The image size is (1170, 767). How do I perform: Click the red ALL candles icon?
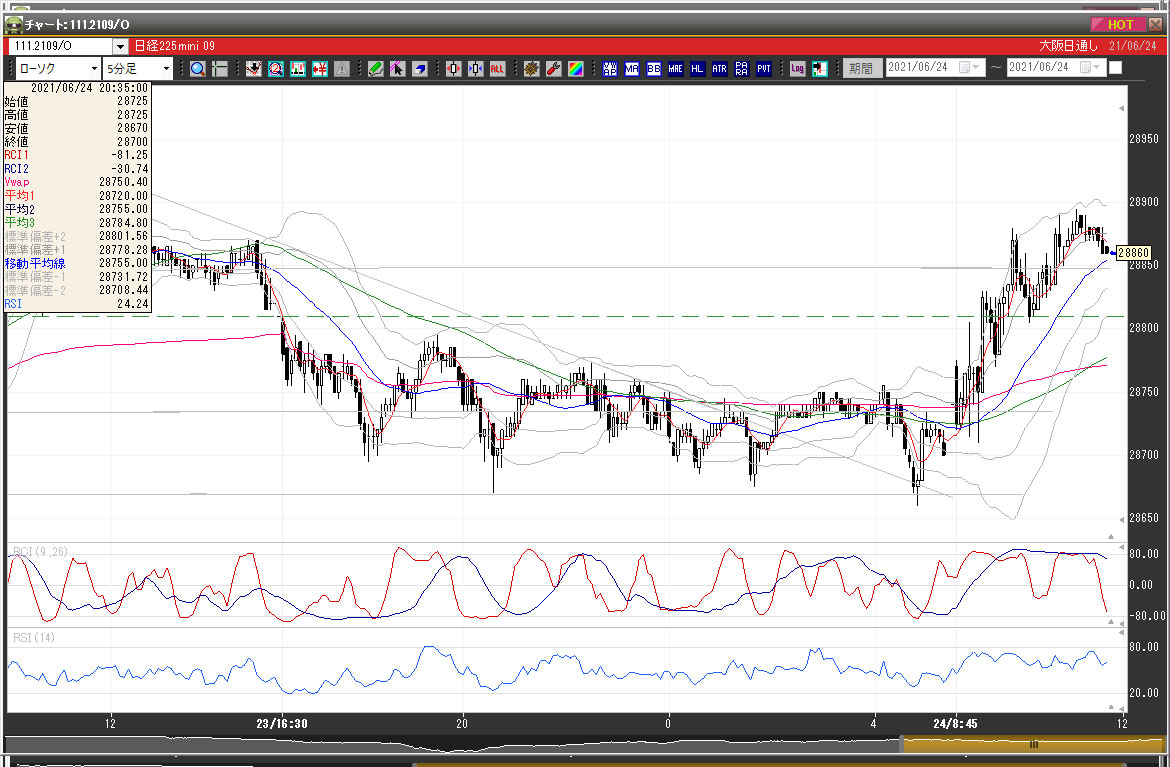(498, 69)
